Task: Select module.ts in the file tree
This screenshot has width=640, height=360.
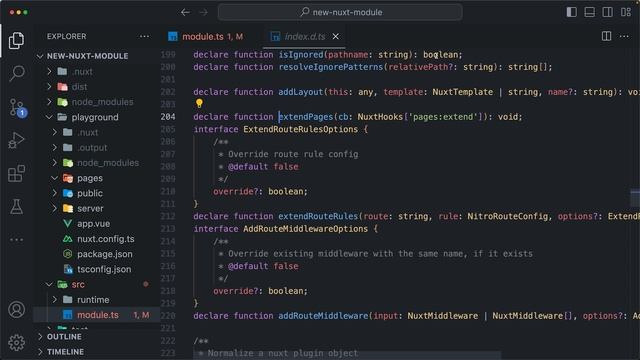Action: (x=97, y=315)
